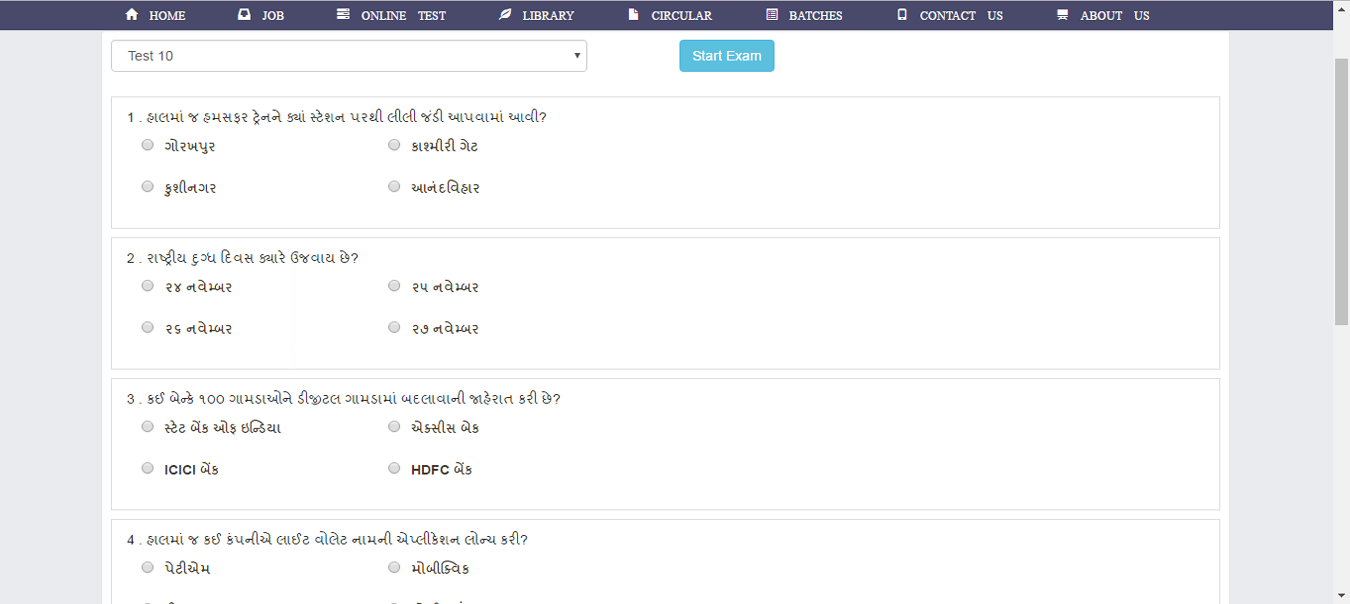The width and height of the screenshot is (1350, 604).
Task: Open the CIRCULAR menu item
Action: pyautogui.click(x=681, y=16)
